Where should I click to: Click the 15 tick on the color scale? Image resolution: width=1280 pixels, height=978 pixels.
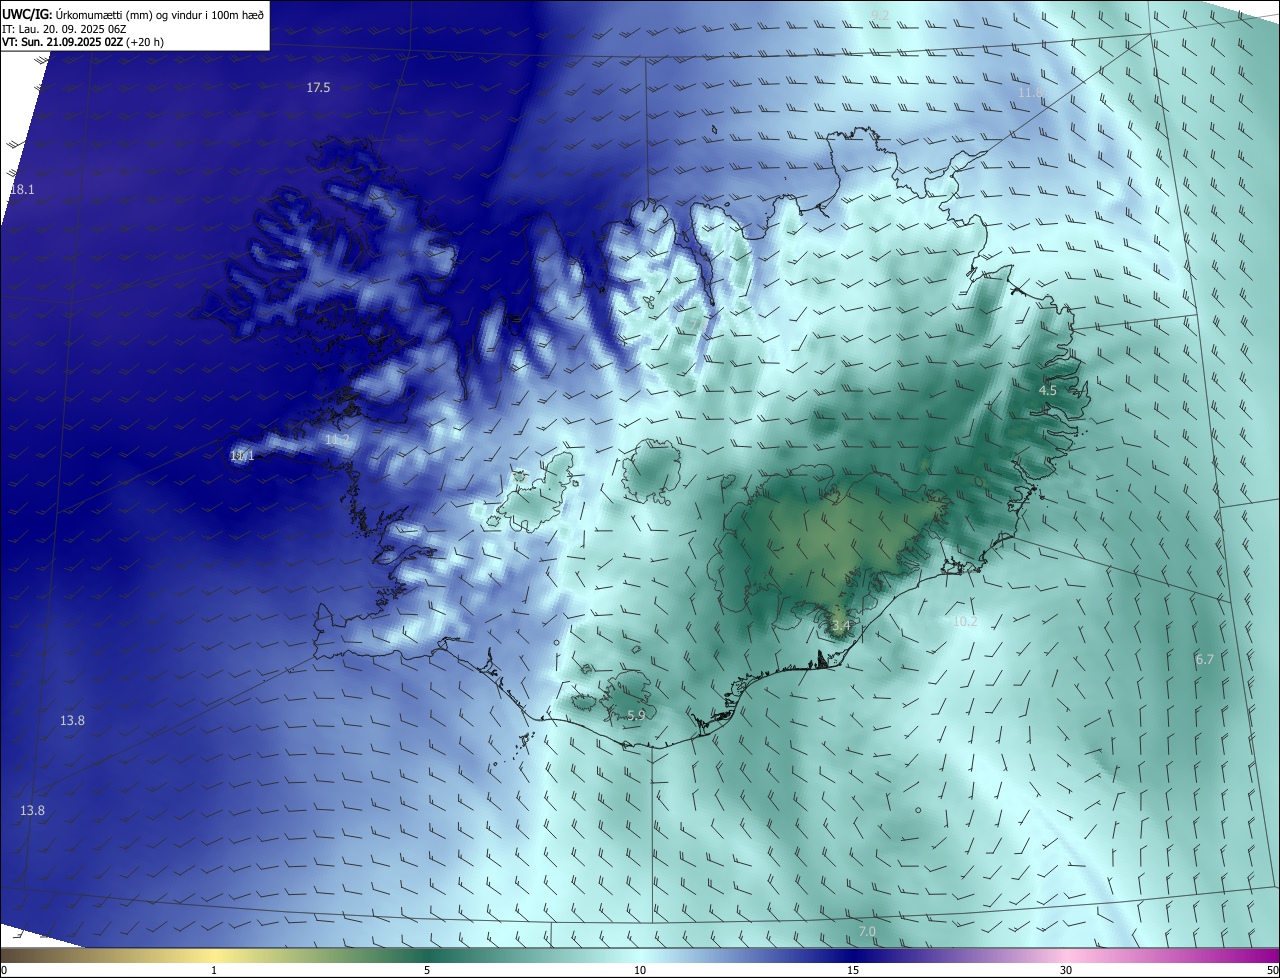click(853, 971)
